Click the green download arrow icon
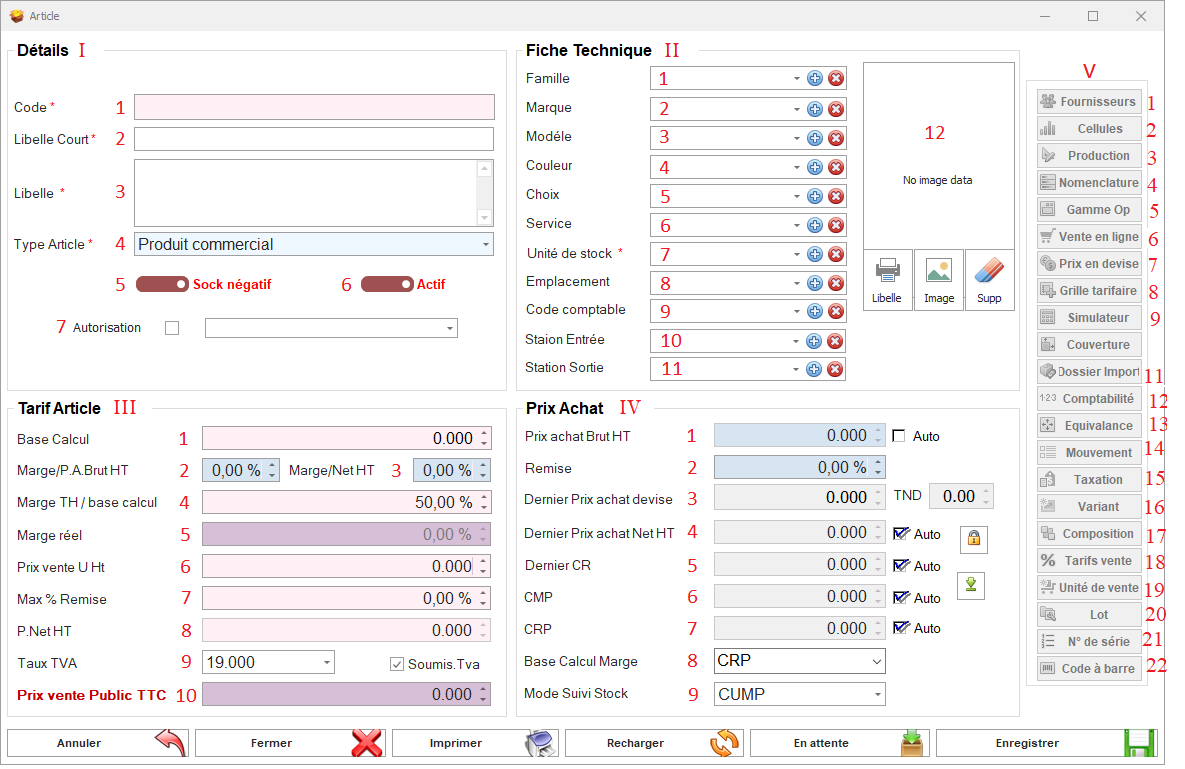The image size is (1185, 769). 970,585
